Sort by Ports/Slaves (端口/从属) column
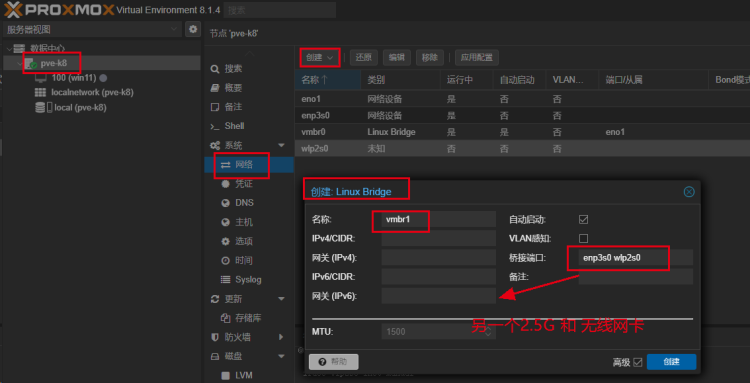Image resolution: width=750 pixels, height=383 pixels. pyautogui.click(x=653, y=80)
